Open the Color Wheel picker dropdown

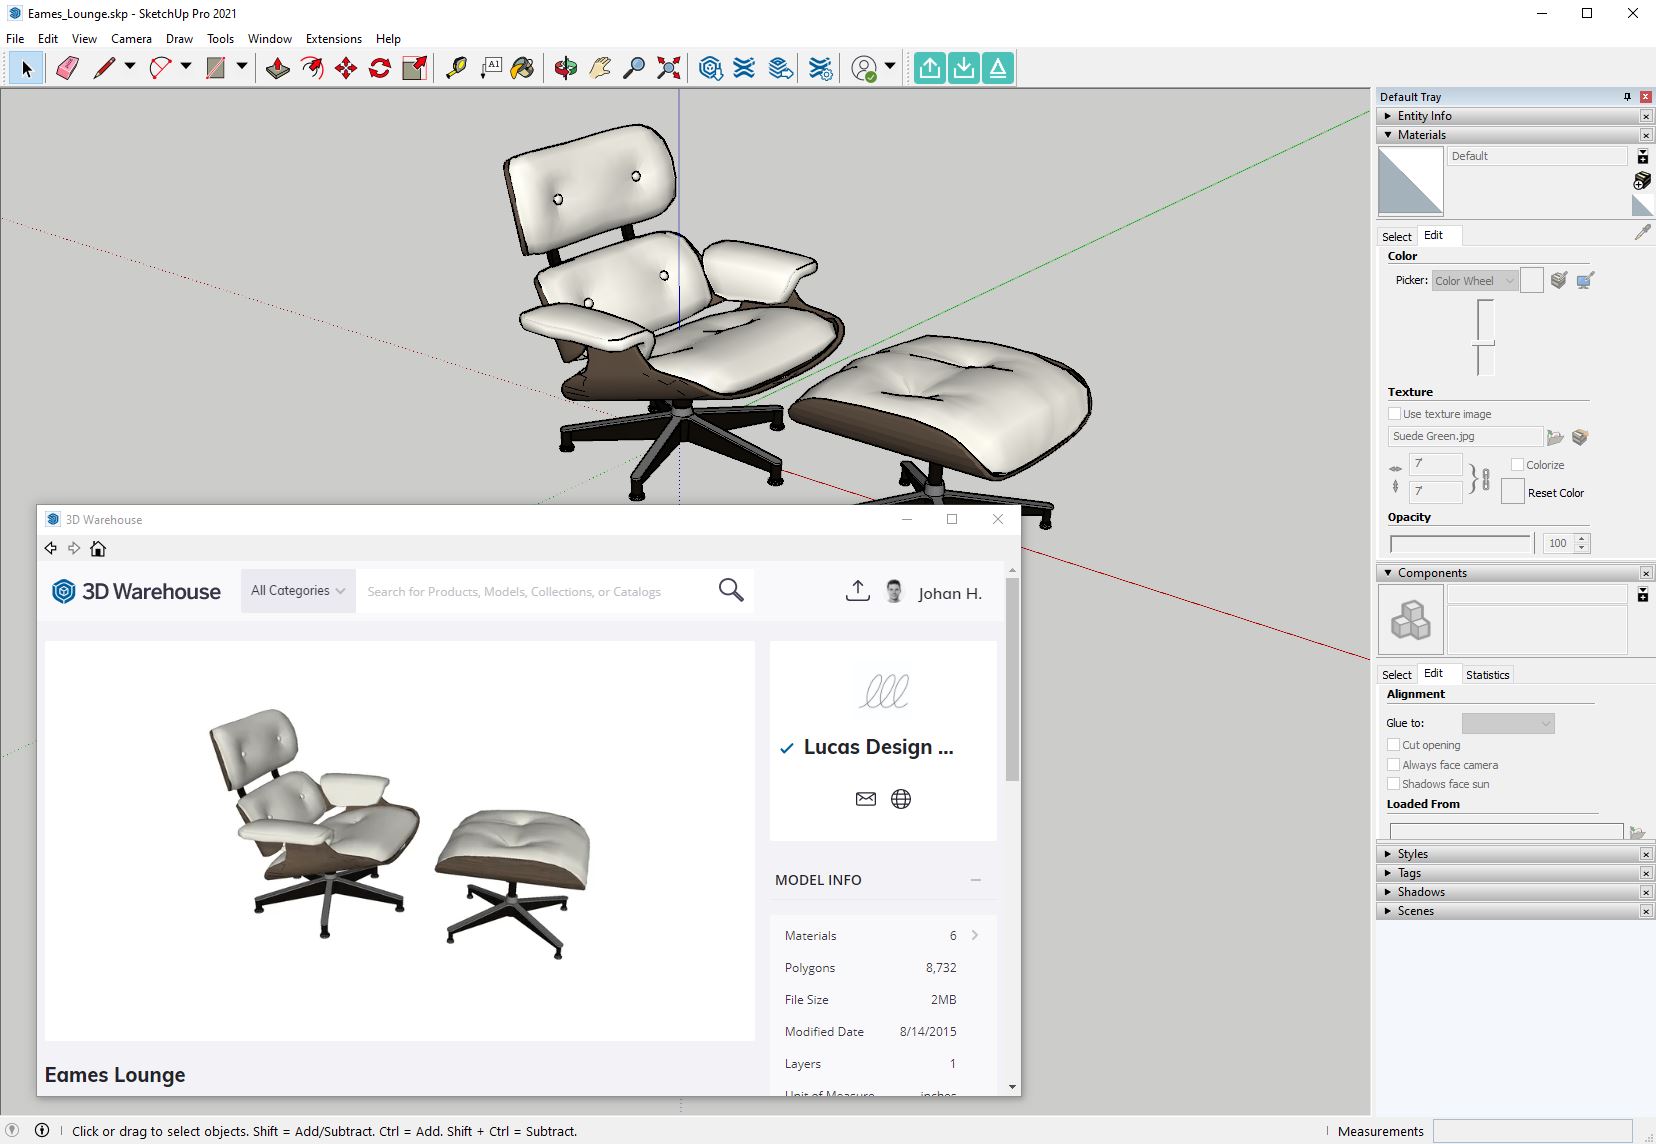1475,280
